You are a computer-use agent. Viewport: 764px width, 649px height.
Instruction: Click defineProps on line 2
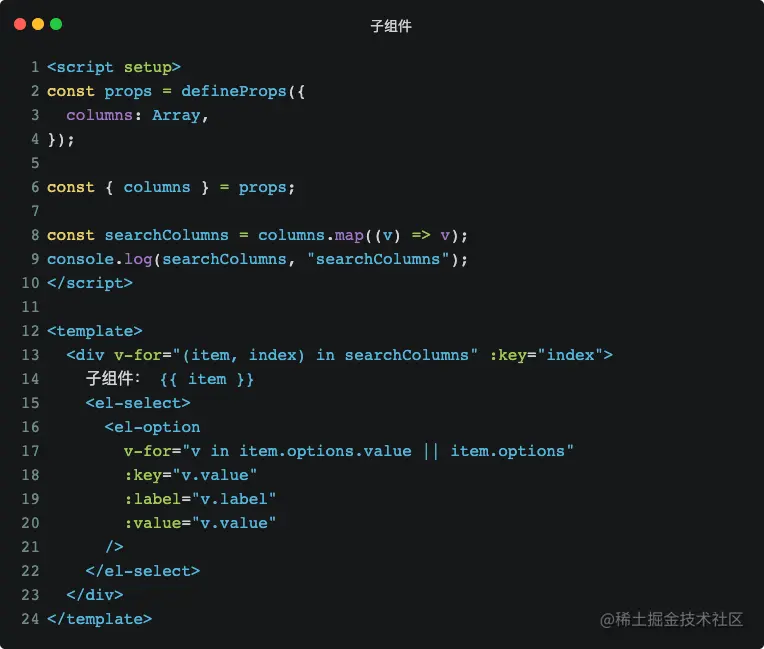[x=234, y=91]
